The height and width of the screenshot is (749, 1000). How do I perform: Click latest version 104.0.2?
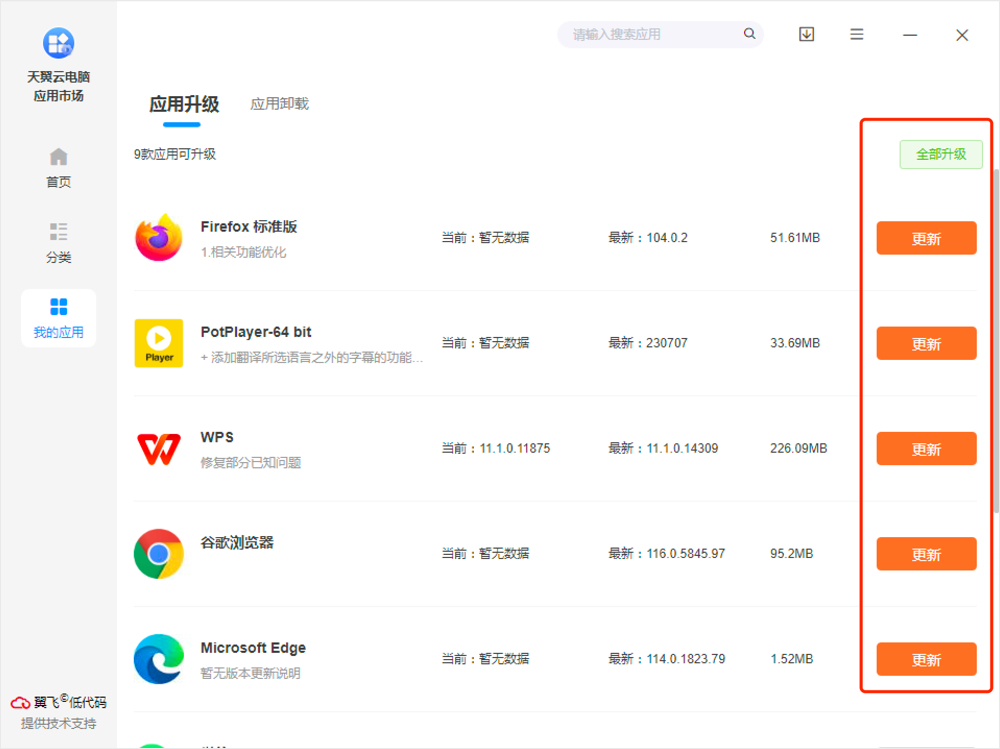(667, 238)
